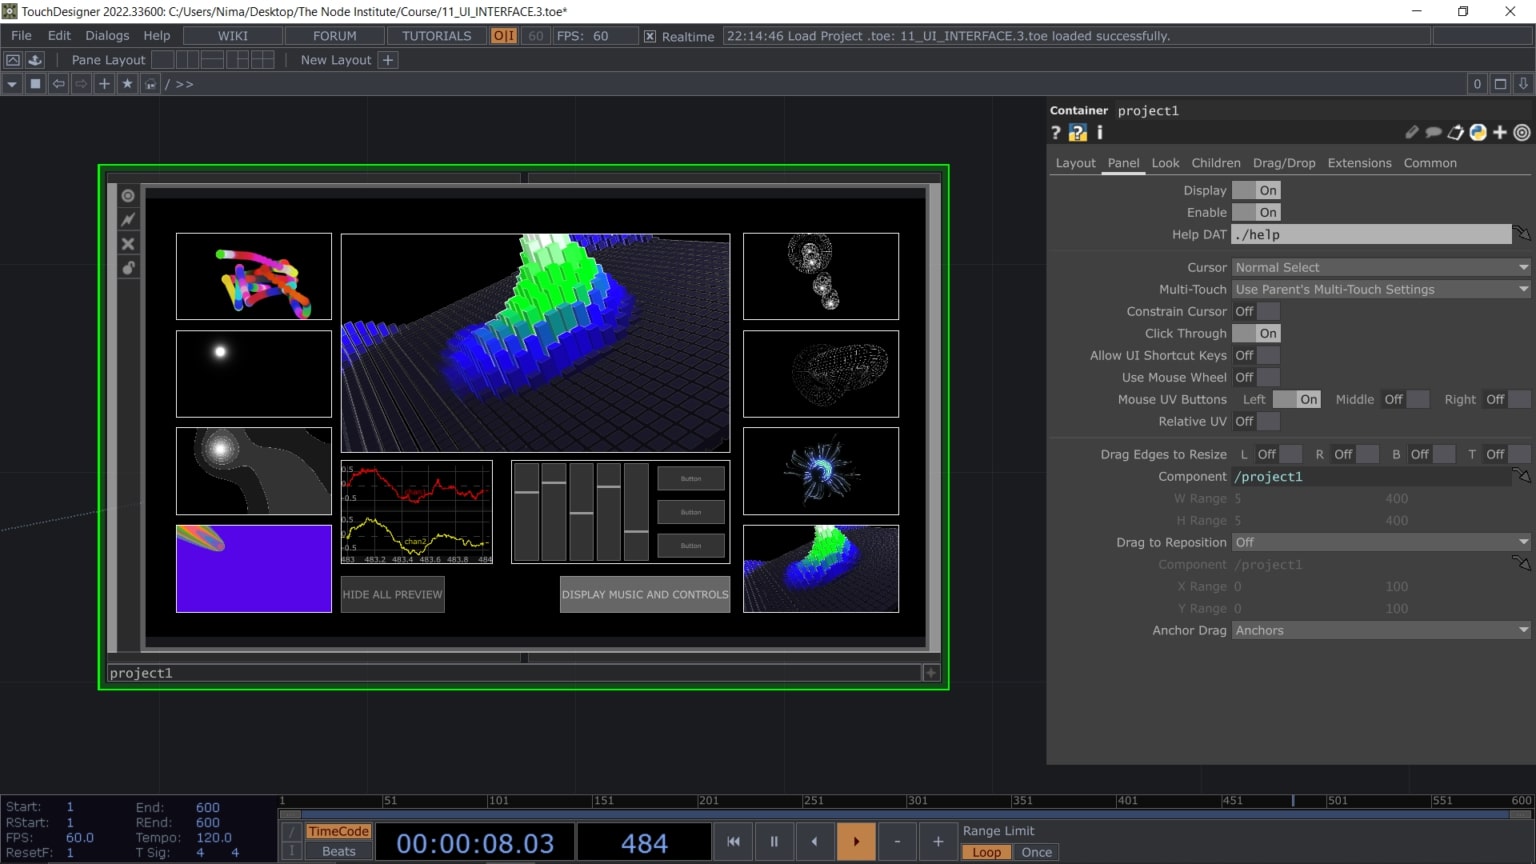The height and width of the screenshot is (864, 1536).
Task: Open the Dialogs menu
Action: pyautogui.click(x=107, y=35)
